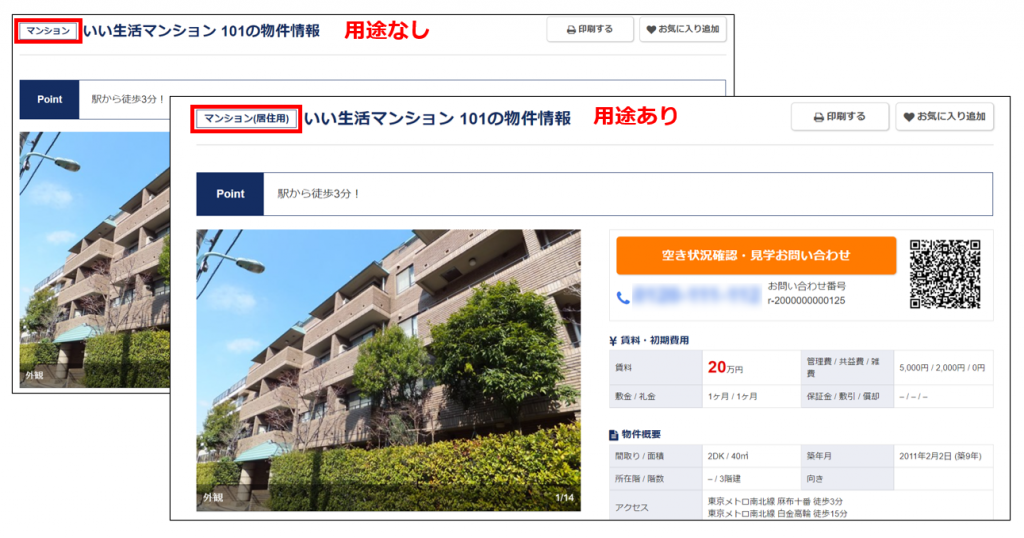Click the マンション tag on the 用途なし page
This screenshot has width=1024, height=538.
48,31
